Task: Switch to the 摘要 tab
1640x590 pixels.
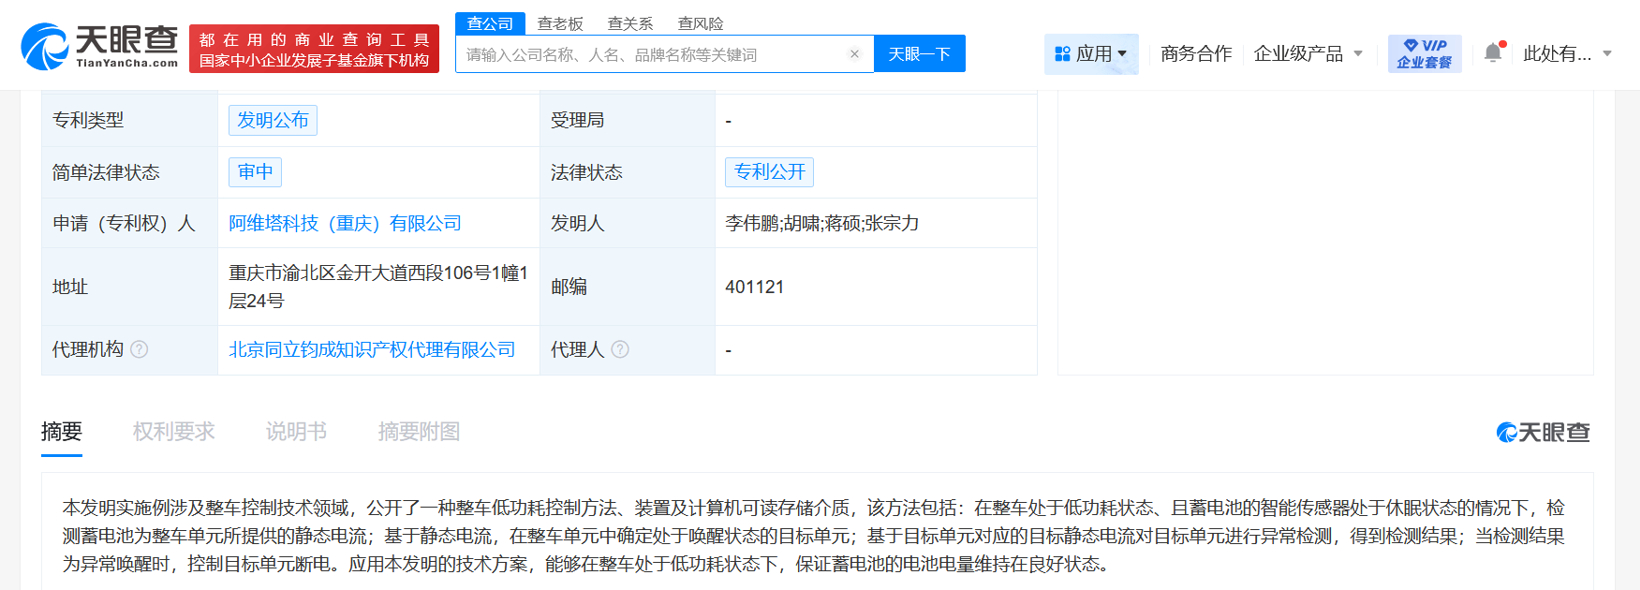Action: (61, 432)
